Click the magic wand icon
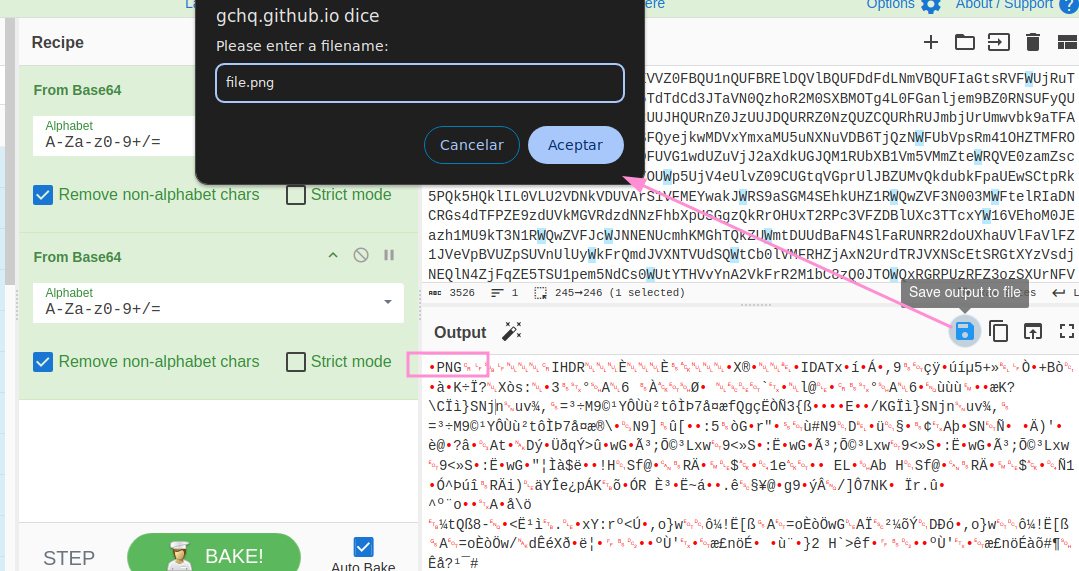The width and height of the screenshot is (1079, 571). pyautogui.click(x=512, y=332)
